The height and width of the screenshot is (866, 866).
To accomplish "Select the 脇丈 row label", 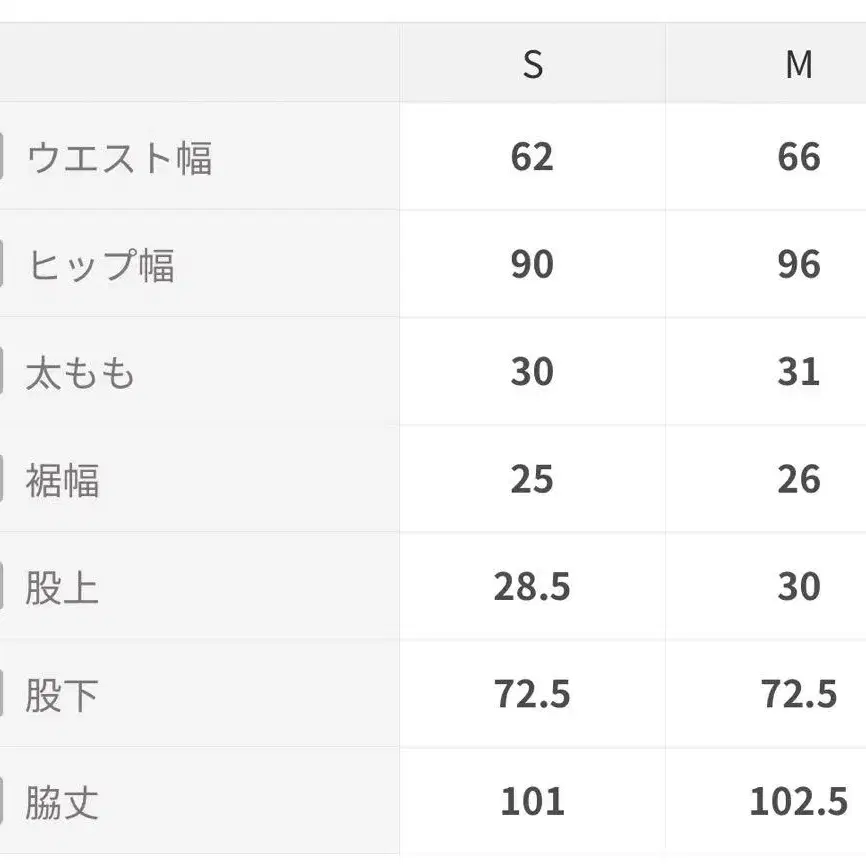I will click(x=62, y=802).
